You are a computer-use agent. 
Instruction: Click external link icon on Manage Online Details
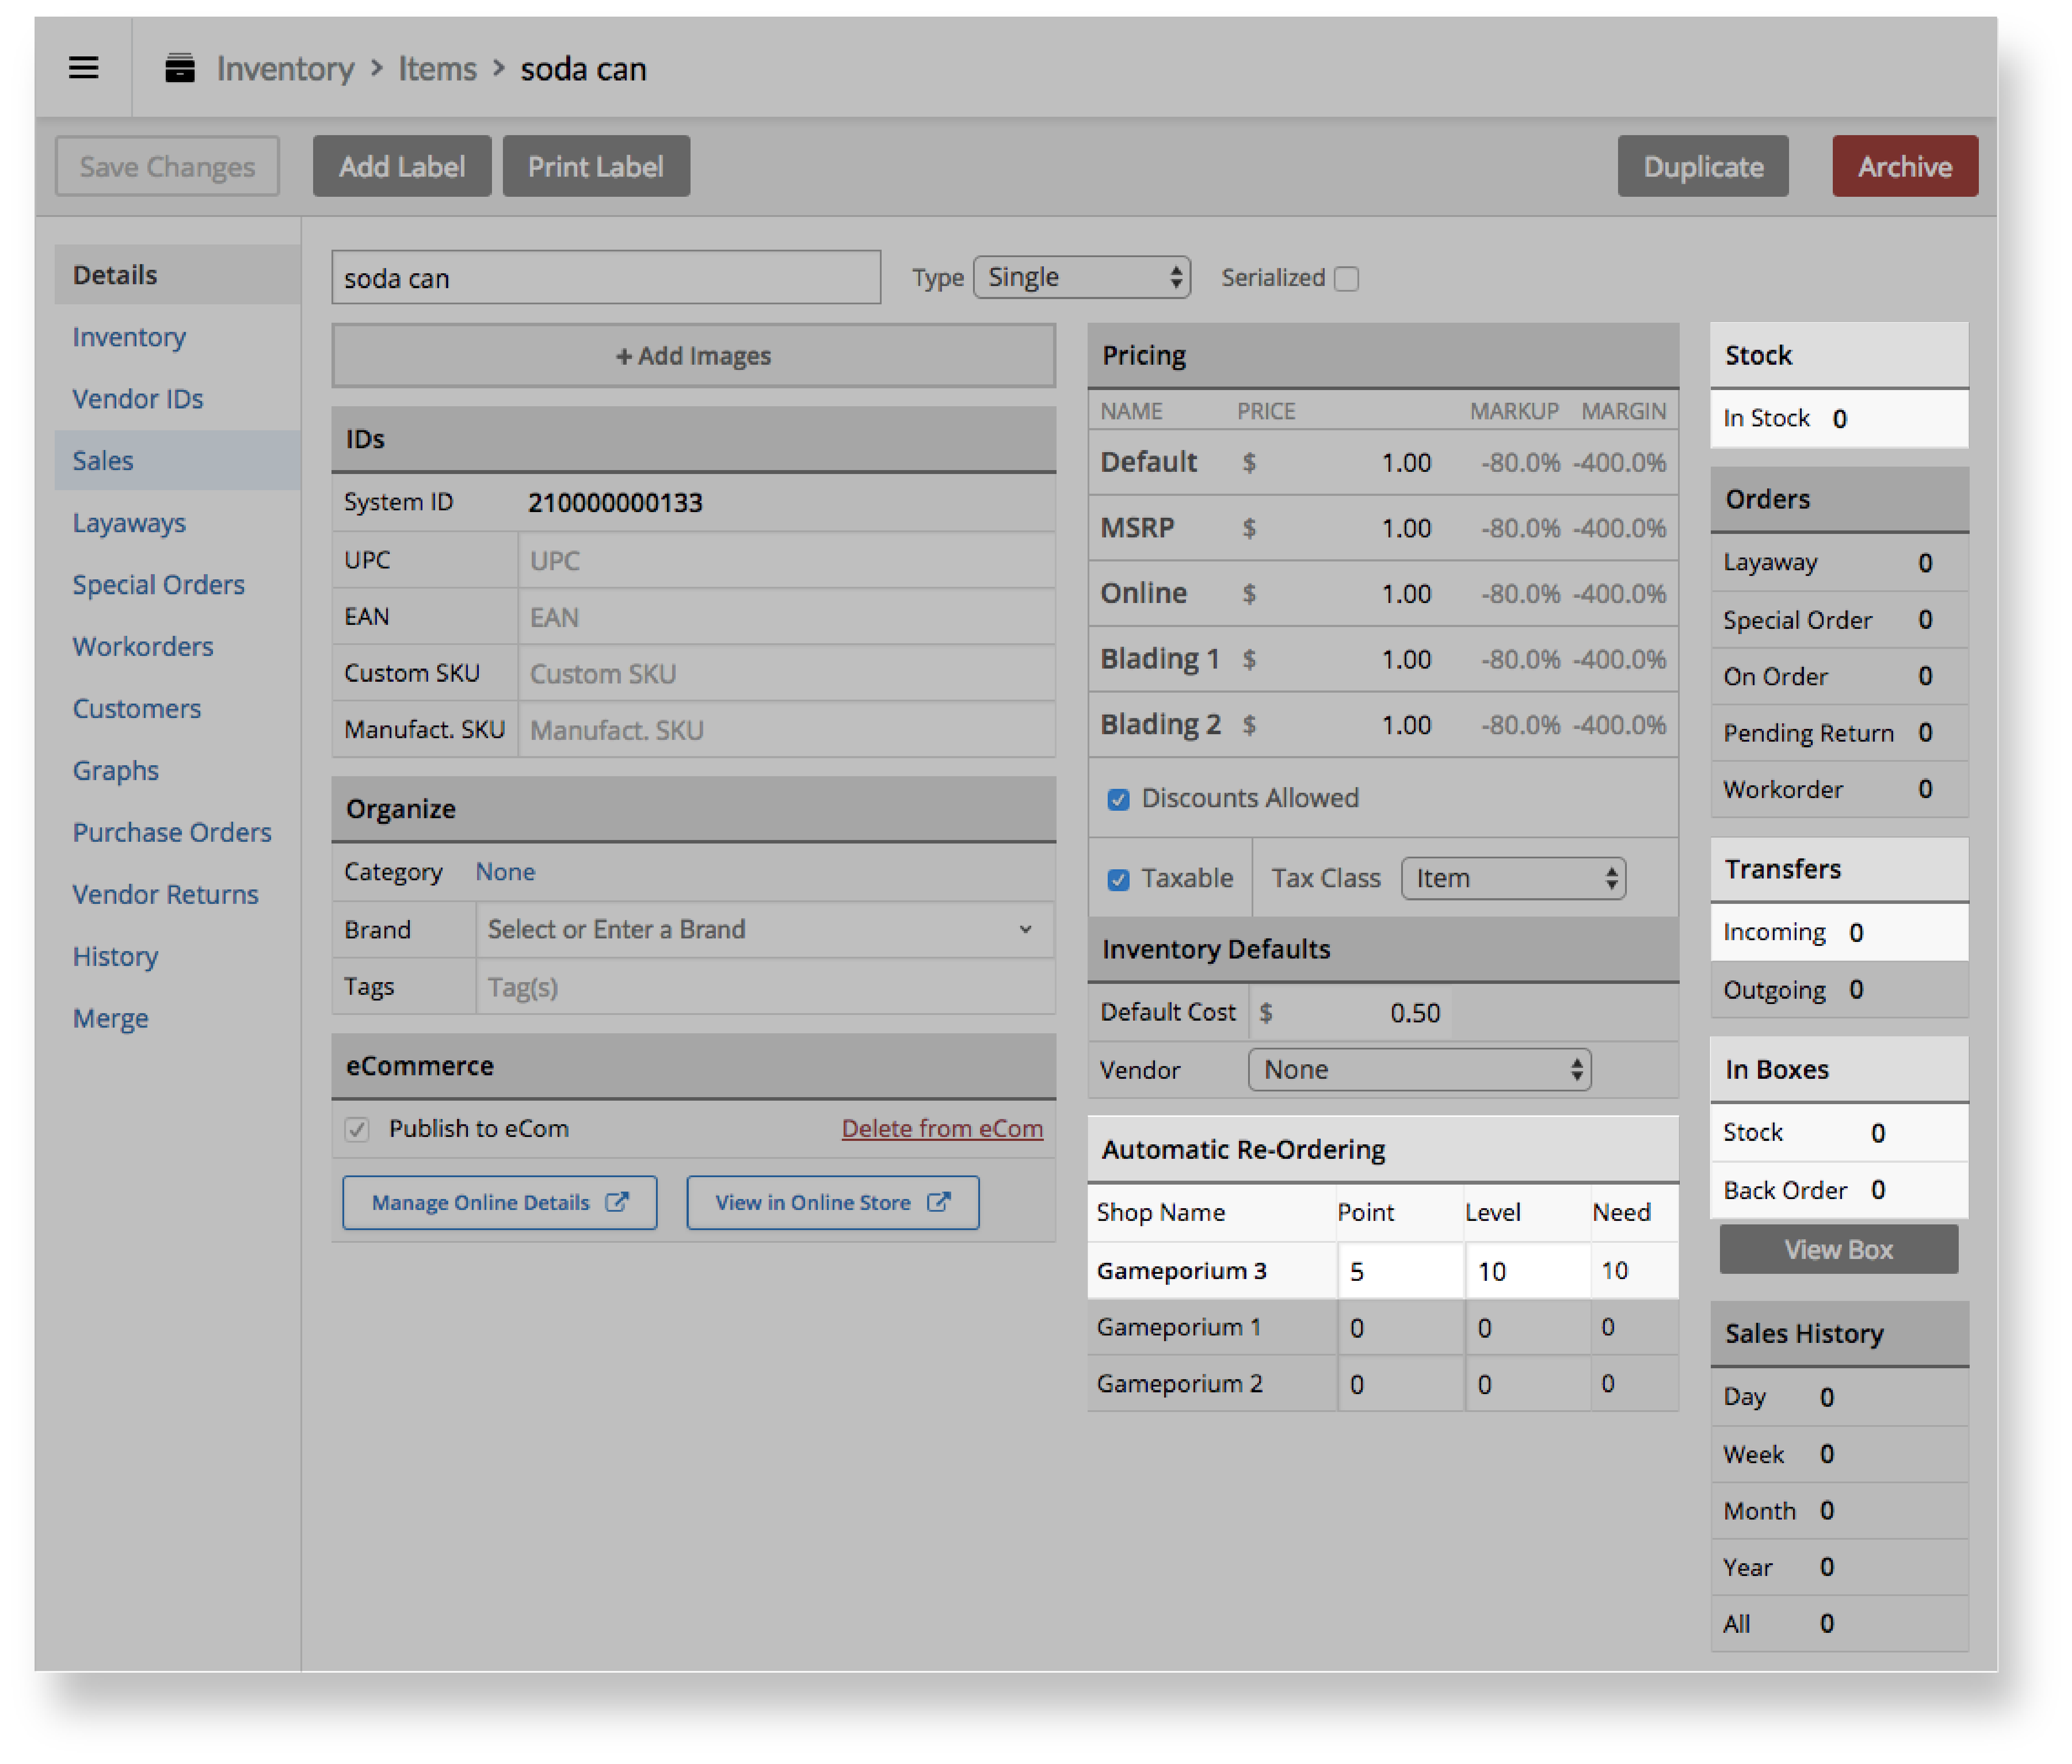click(617, 1202)
